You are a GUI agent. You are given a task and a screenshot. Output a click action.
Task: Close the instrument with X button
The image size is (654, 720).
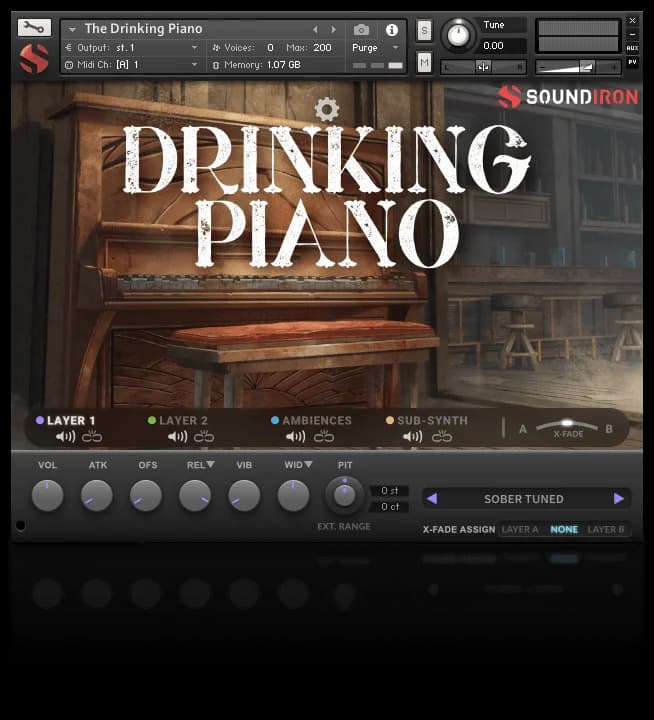point(632,21)
